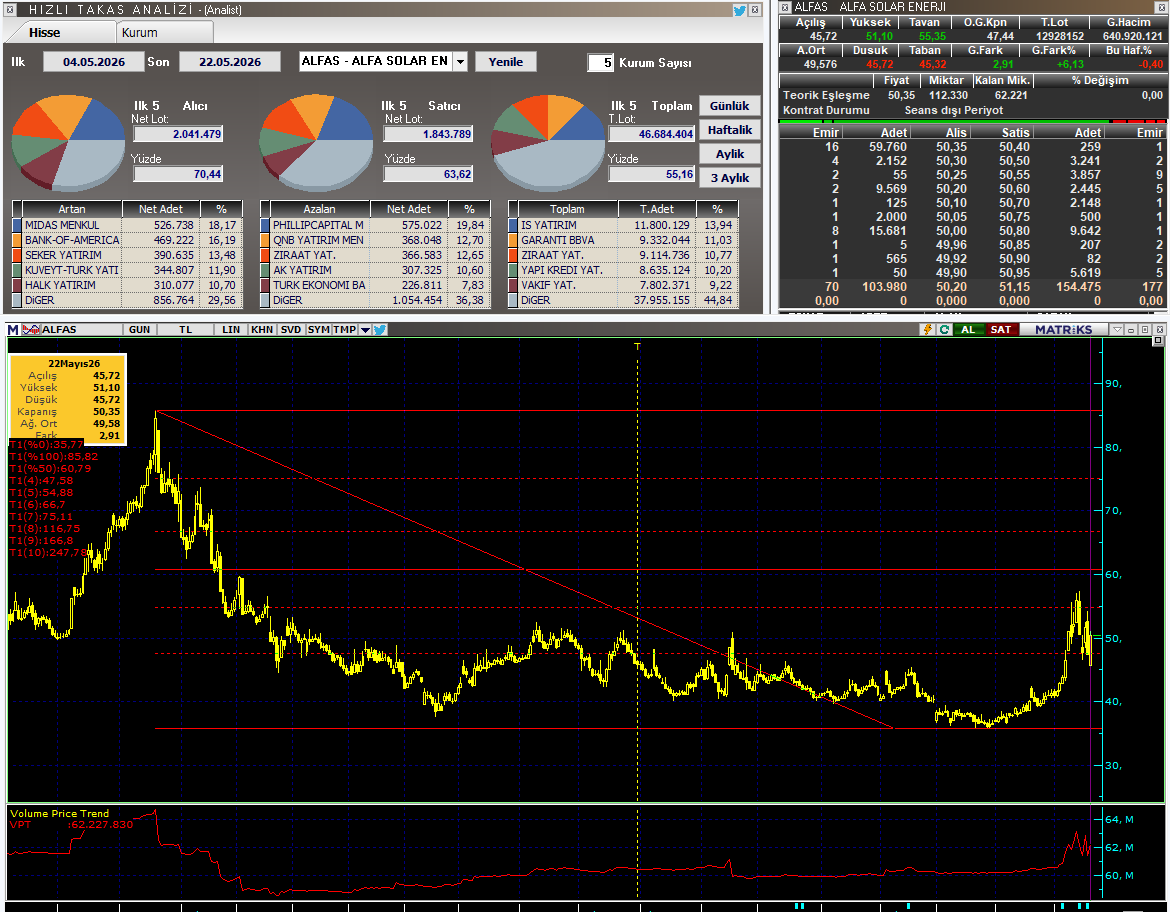Click the icon left of Hızlı Takas Analizi title

[x=10, y=10]
